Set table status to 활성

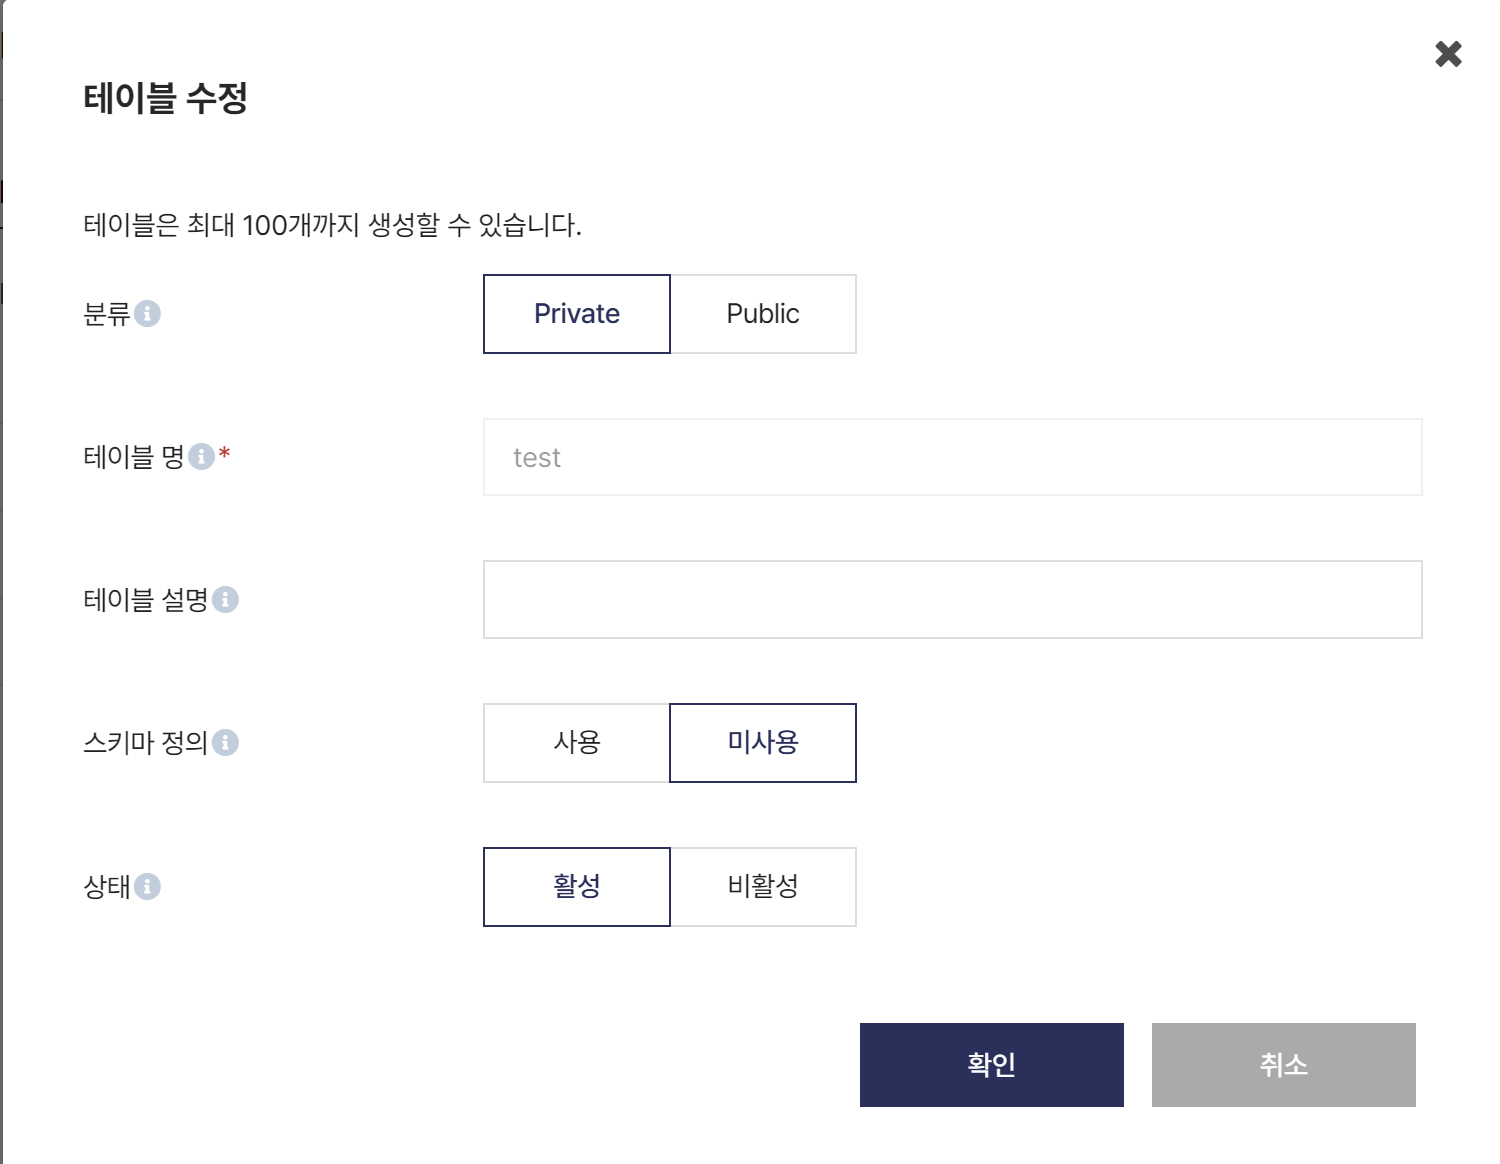[x=577, y=887]
